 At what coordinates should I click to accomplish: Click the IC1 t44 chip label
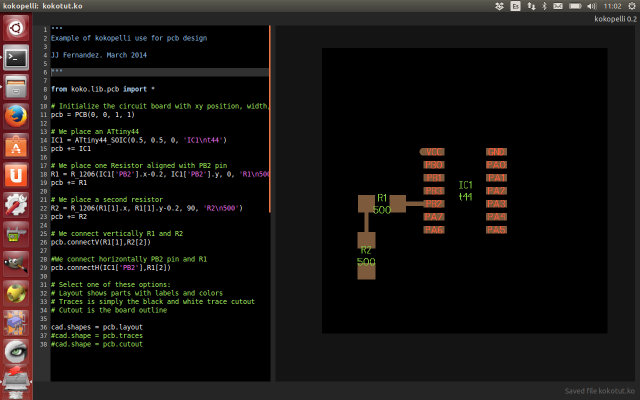coord(465,191)
